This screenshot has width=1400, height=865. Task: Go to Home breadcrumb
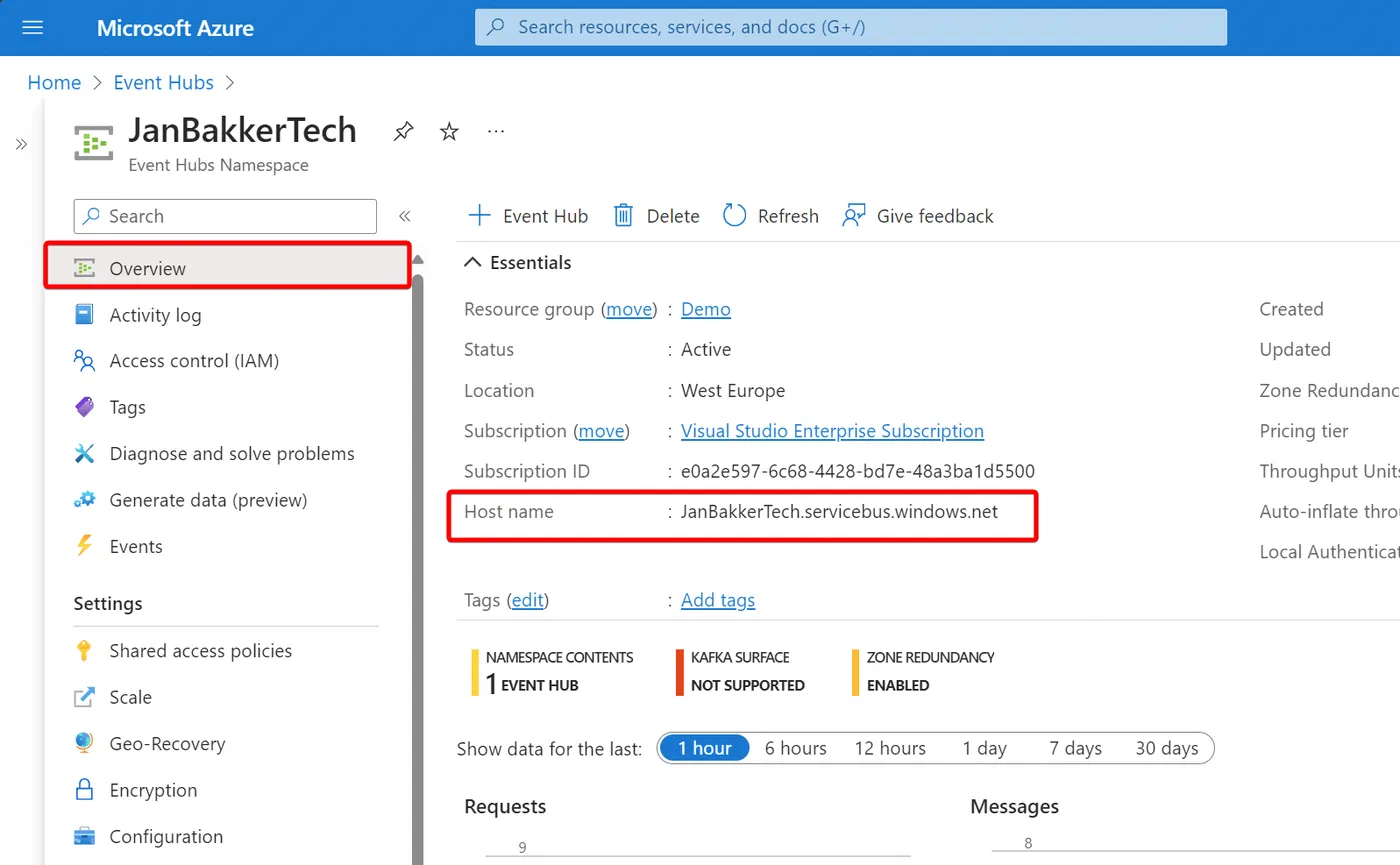[54, 83]
